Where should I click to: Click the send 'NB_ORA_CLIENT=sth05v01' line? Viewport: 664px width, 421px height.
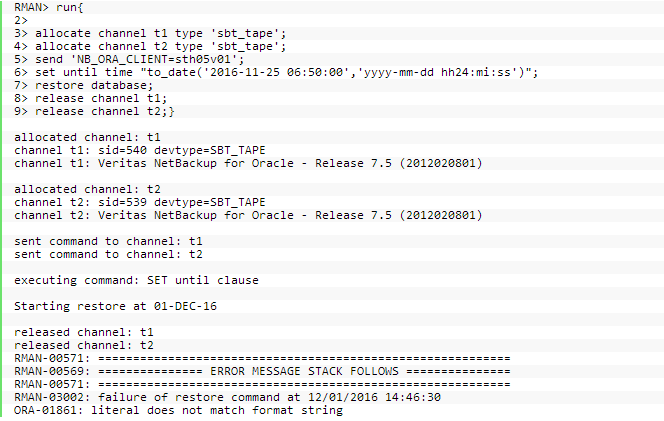coord(129,60)
